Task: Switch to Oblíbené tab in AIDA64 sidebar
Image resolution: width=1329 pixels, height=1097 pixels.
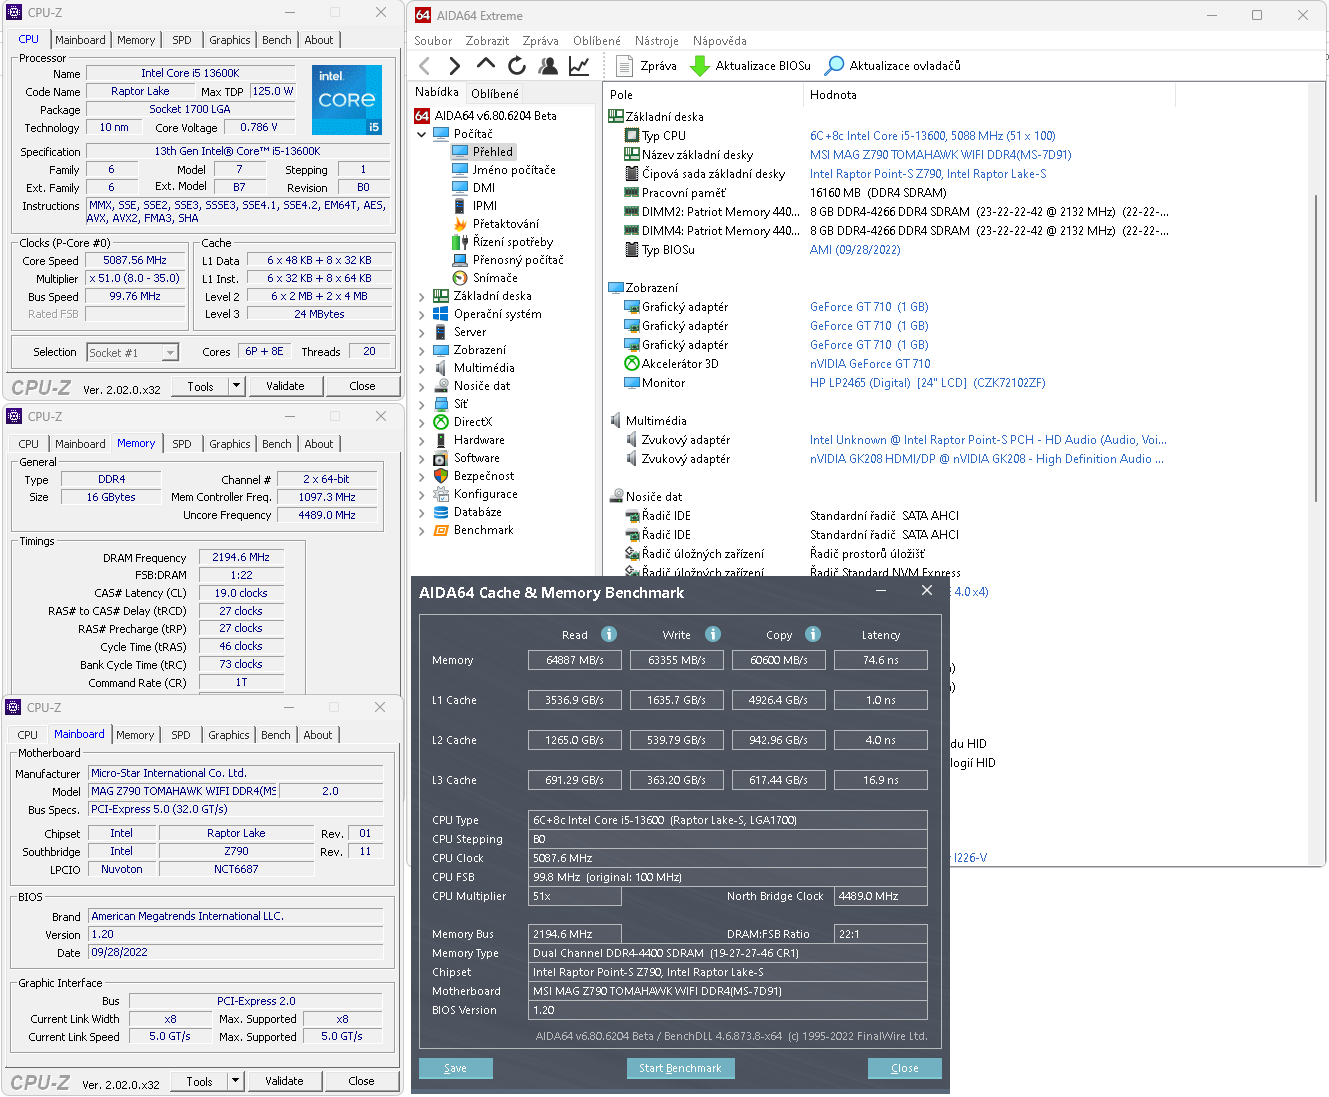Action: [495, 94]
